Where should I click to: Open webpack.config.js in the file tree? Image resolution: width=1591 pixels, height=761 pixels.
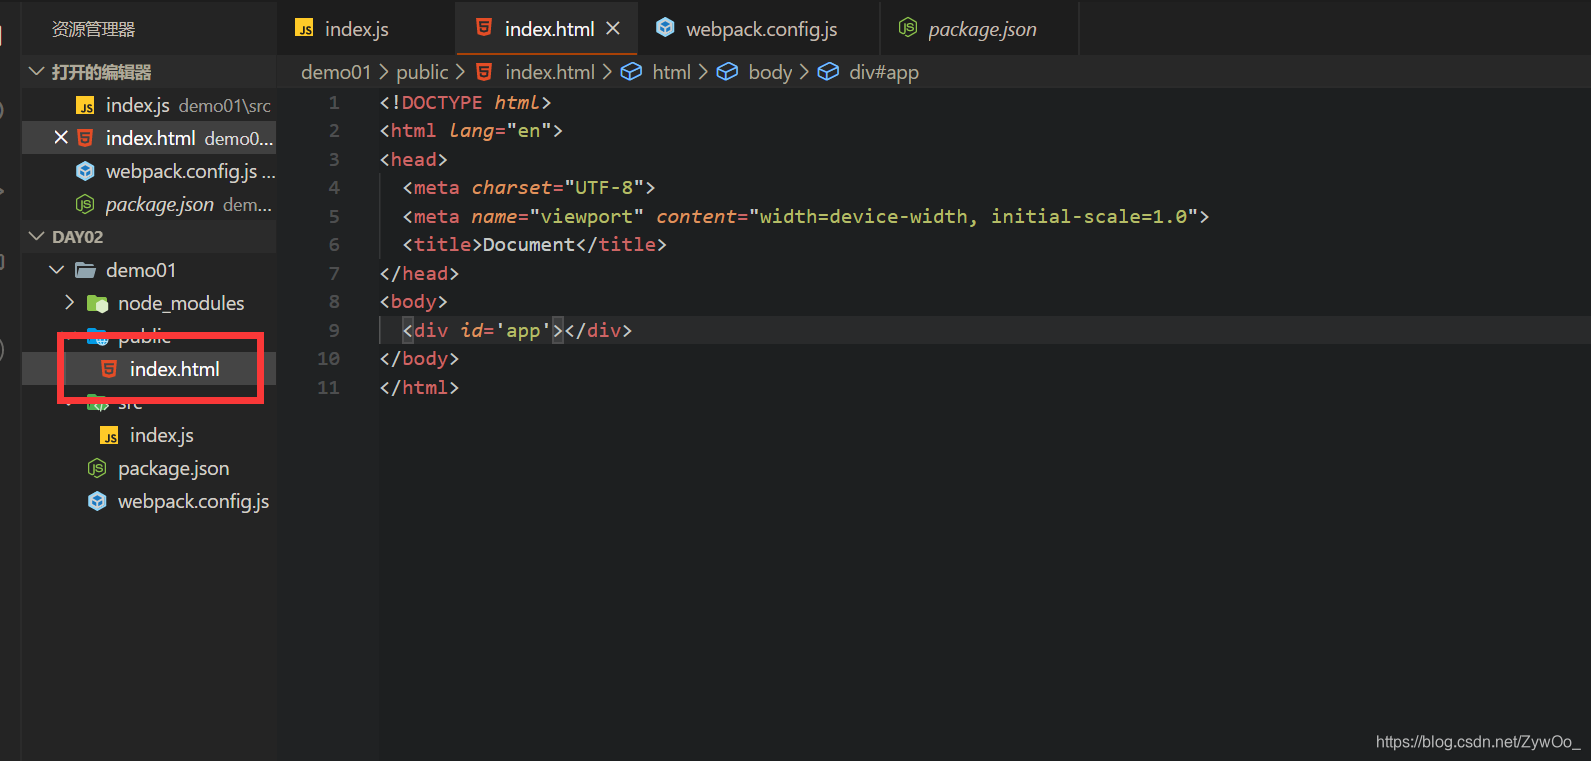(149, 501)
